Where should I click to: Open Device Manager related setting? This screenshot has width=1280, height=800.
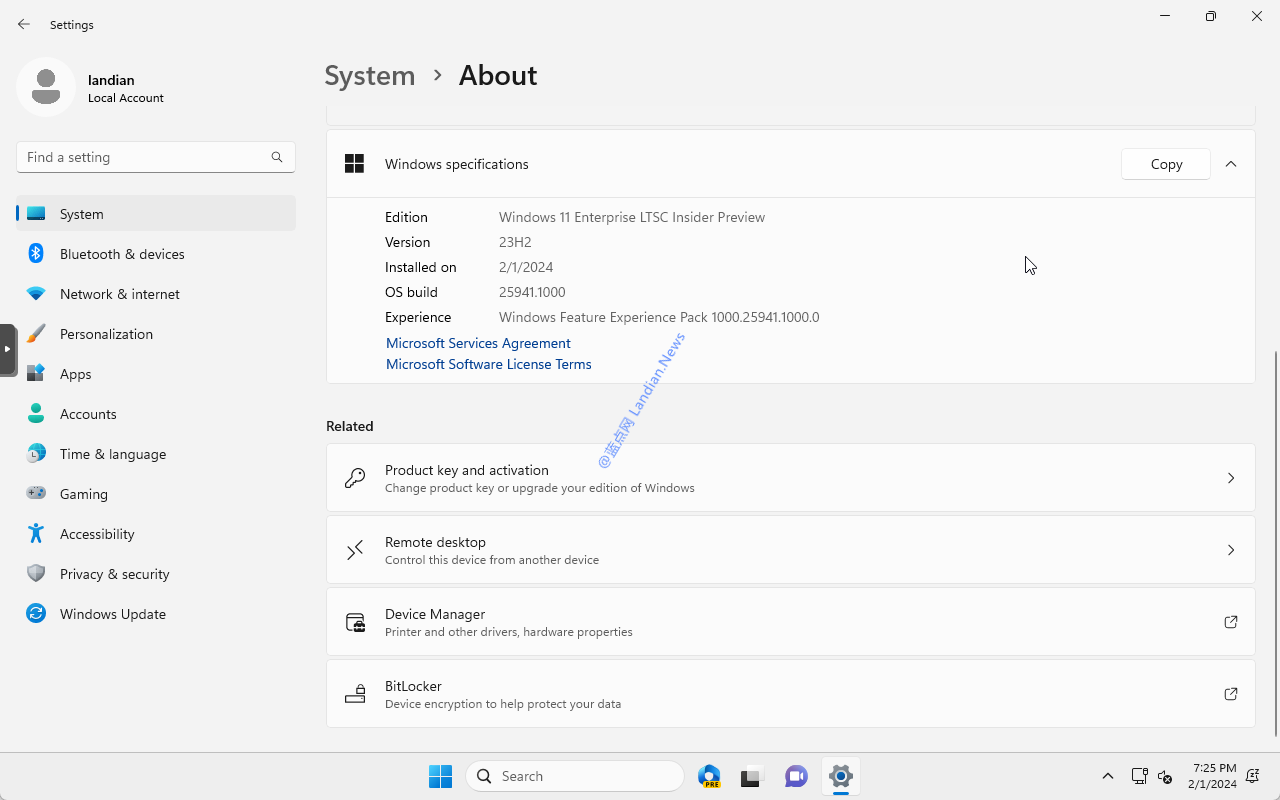pos(790,622)
